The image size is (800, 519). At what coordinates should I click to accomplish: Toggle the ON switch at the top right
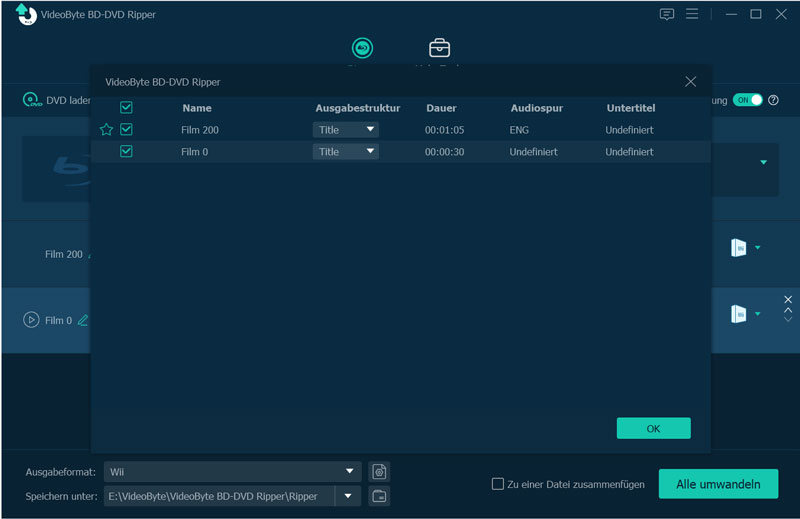[747, 100]
